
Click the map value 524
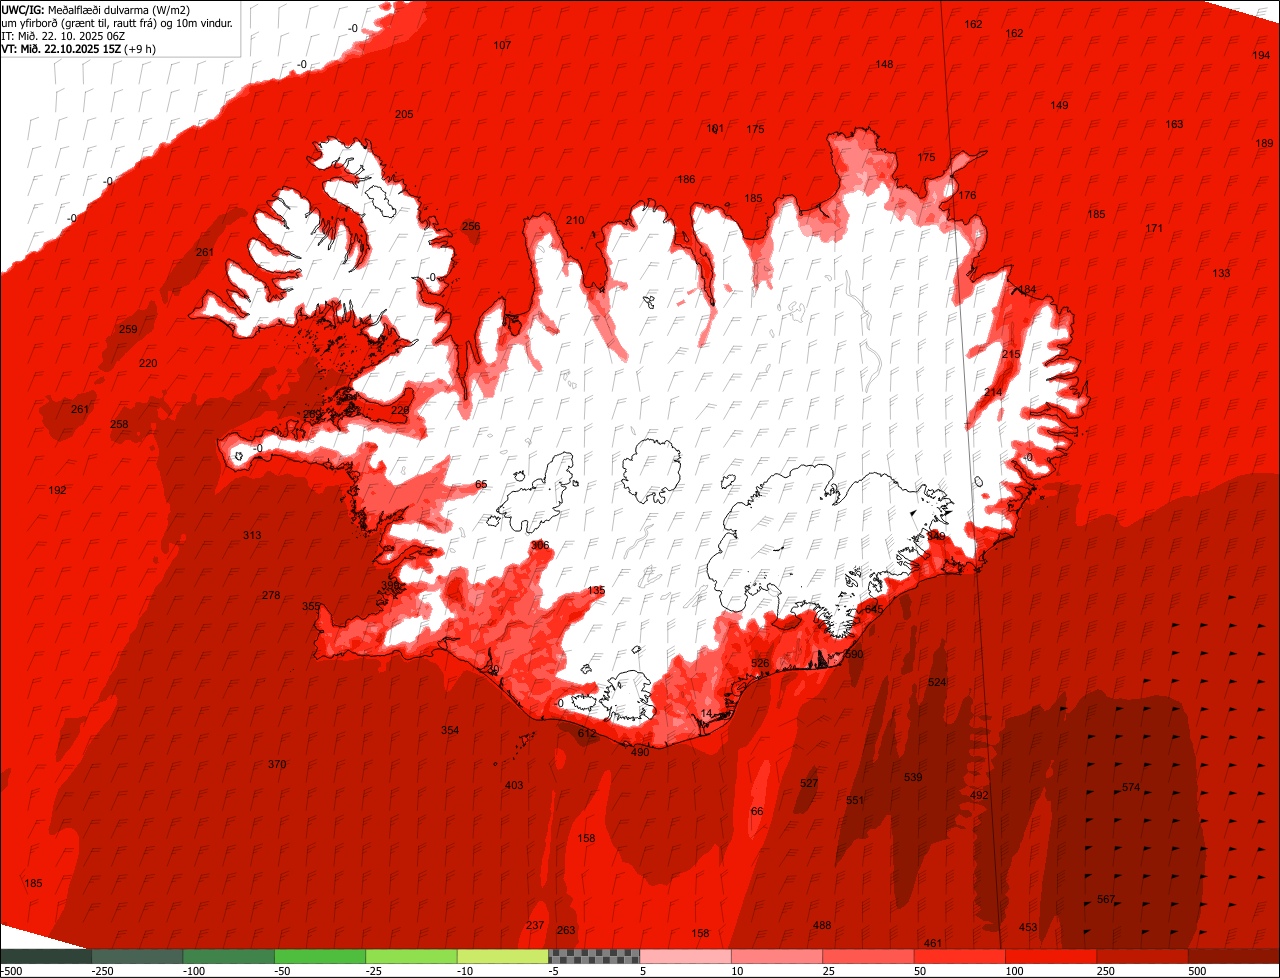(937, 683)
